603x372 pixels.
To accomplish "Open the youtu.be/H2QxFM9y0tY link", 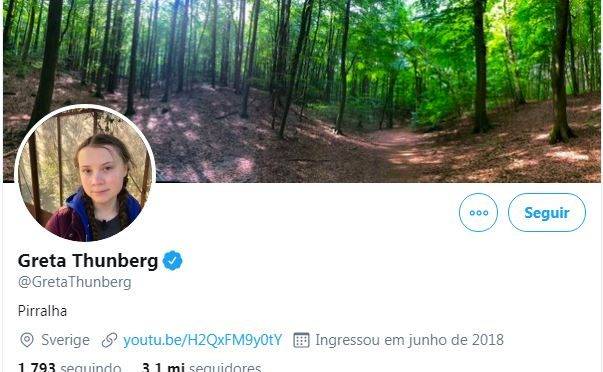I will pos(203,340).
